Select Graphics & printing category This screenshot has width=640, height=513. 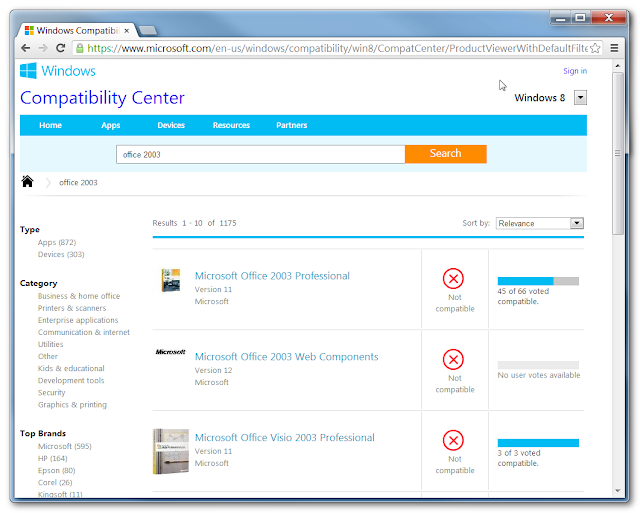(72, 404)
